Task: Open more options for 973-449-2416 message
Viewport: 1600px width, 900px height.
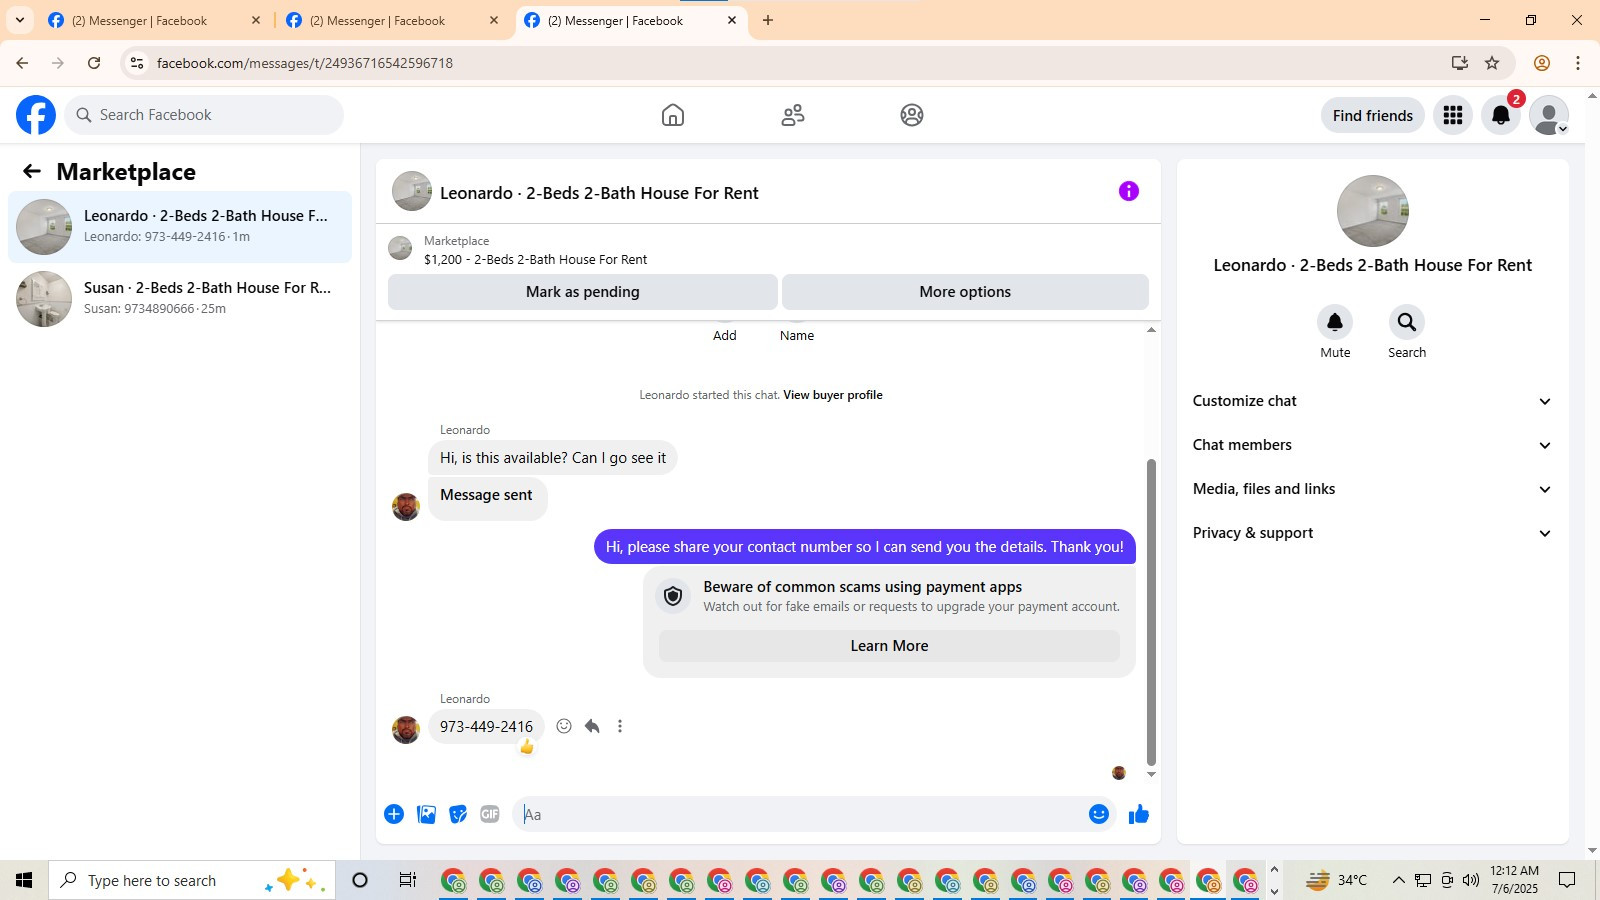Action: [620, 726]
